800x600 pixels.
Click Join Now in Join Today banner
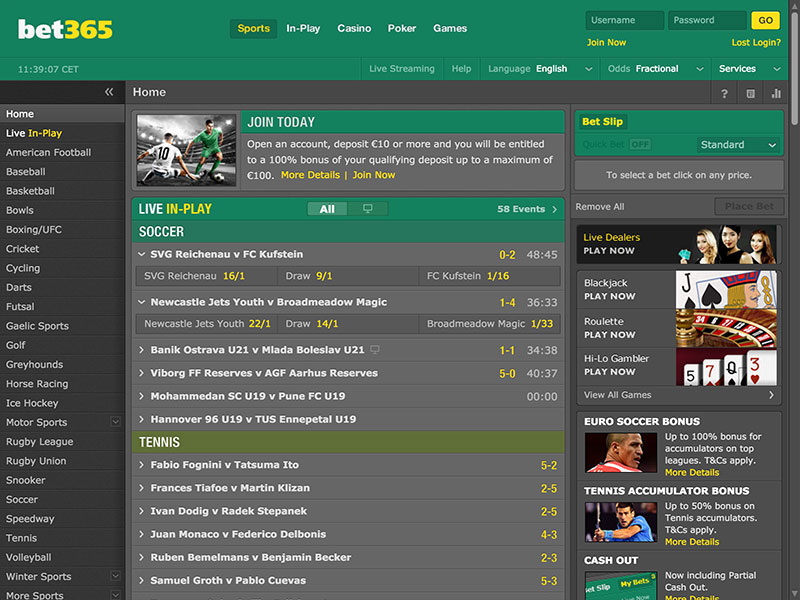click(x=374, y=175)
